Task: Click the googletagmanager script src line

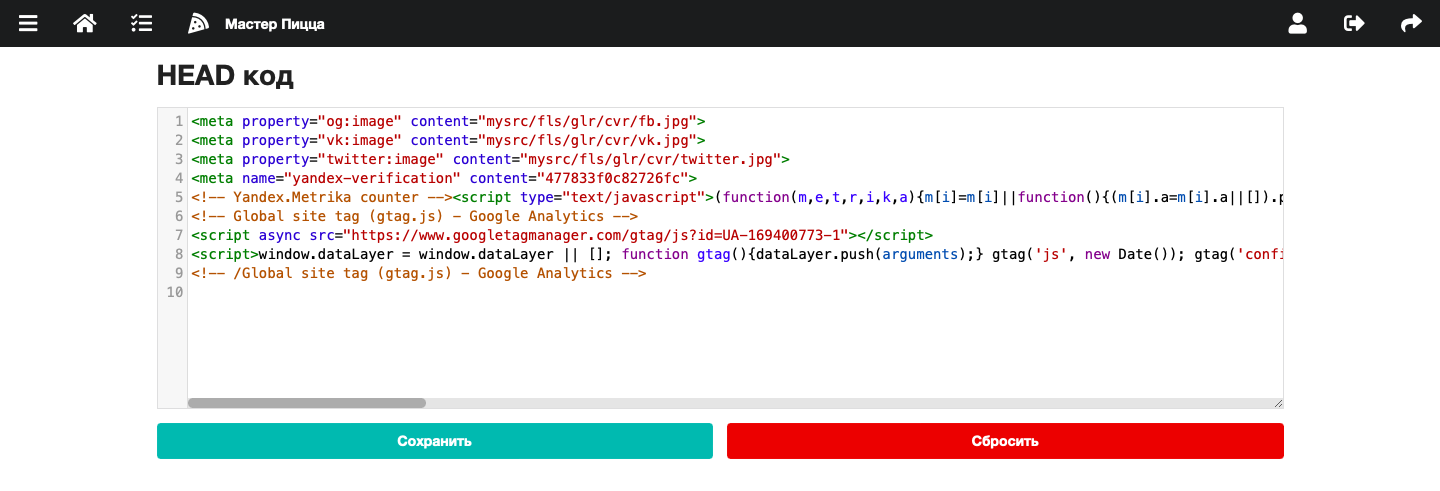Action: tap(562, 235)
